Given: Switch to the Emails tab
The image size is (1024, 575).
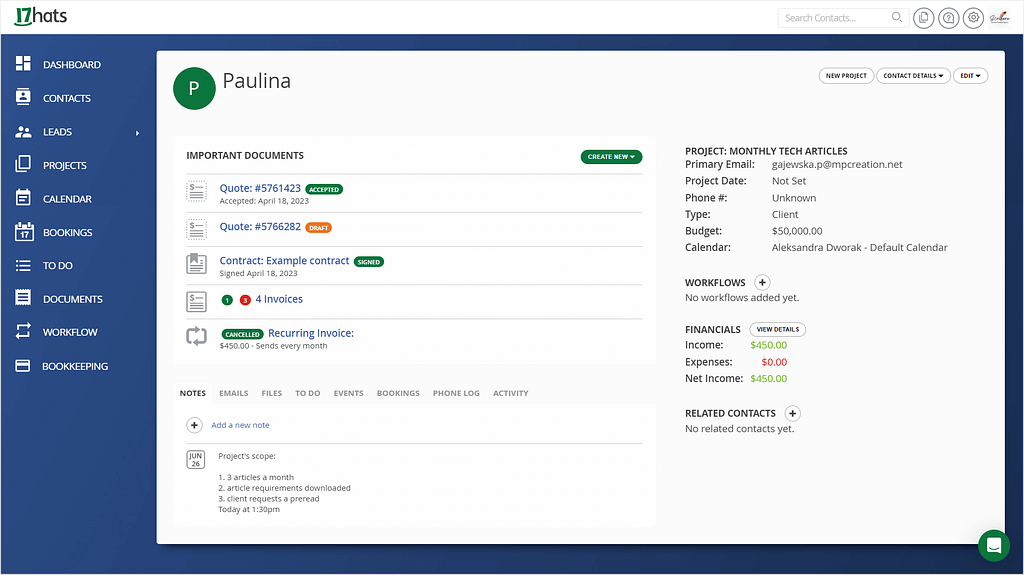Looking at the screenshot, I should point(234,393).
